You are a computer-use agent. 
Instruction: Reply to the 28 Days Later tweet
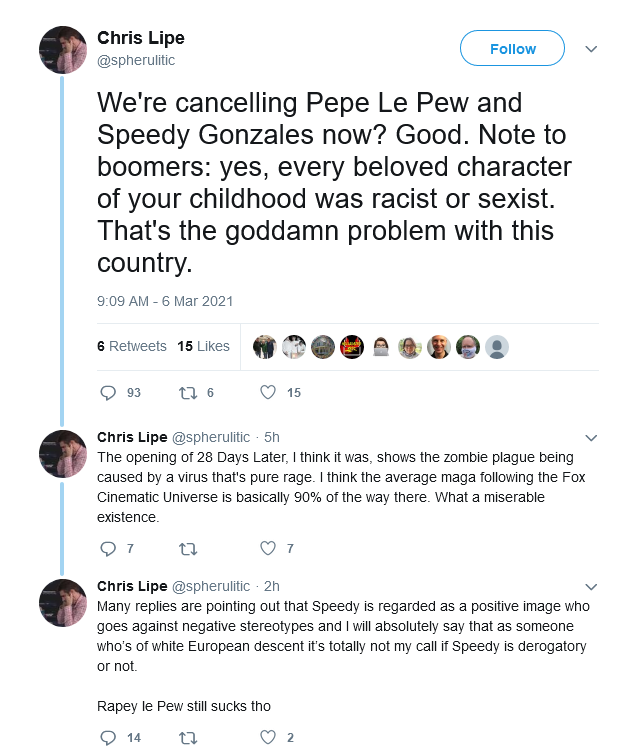point(108,549)
